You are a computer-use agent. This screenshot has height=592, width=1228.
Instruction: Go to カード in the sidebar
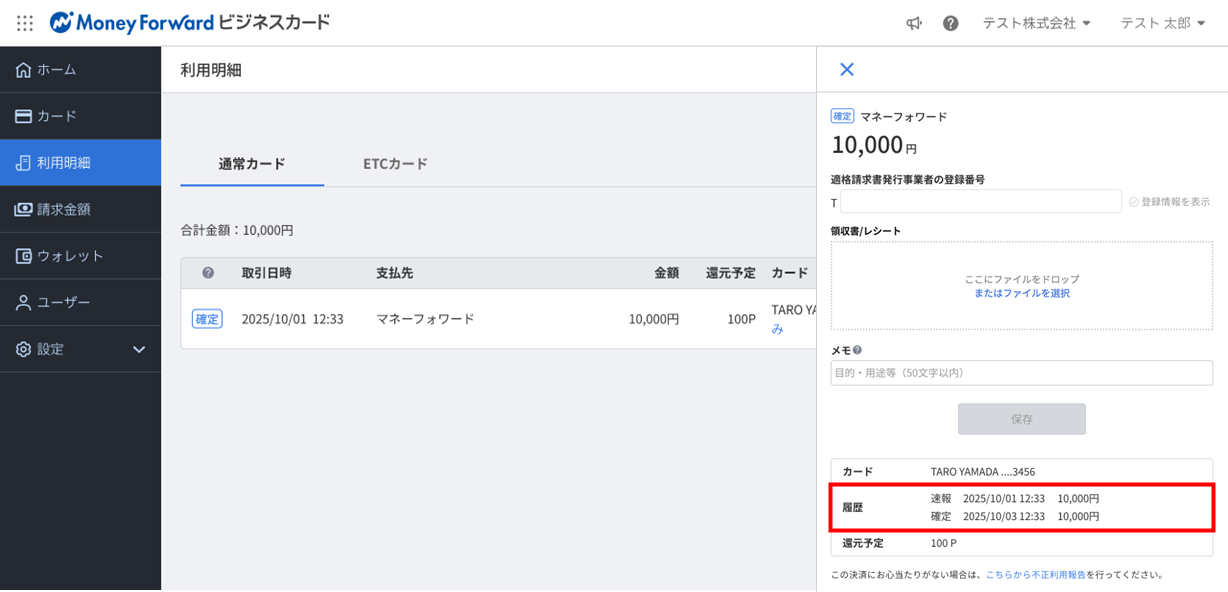80,116
